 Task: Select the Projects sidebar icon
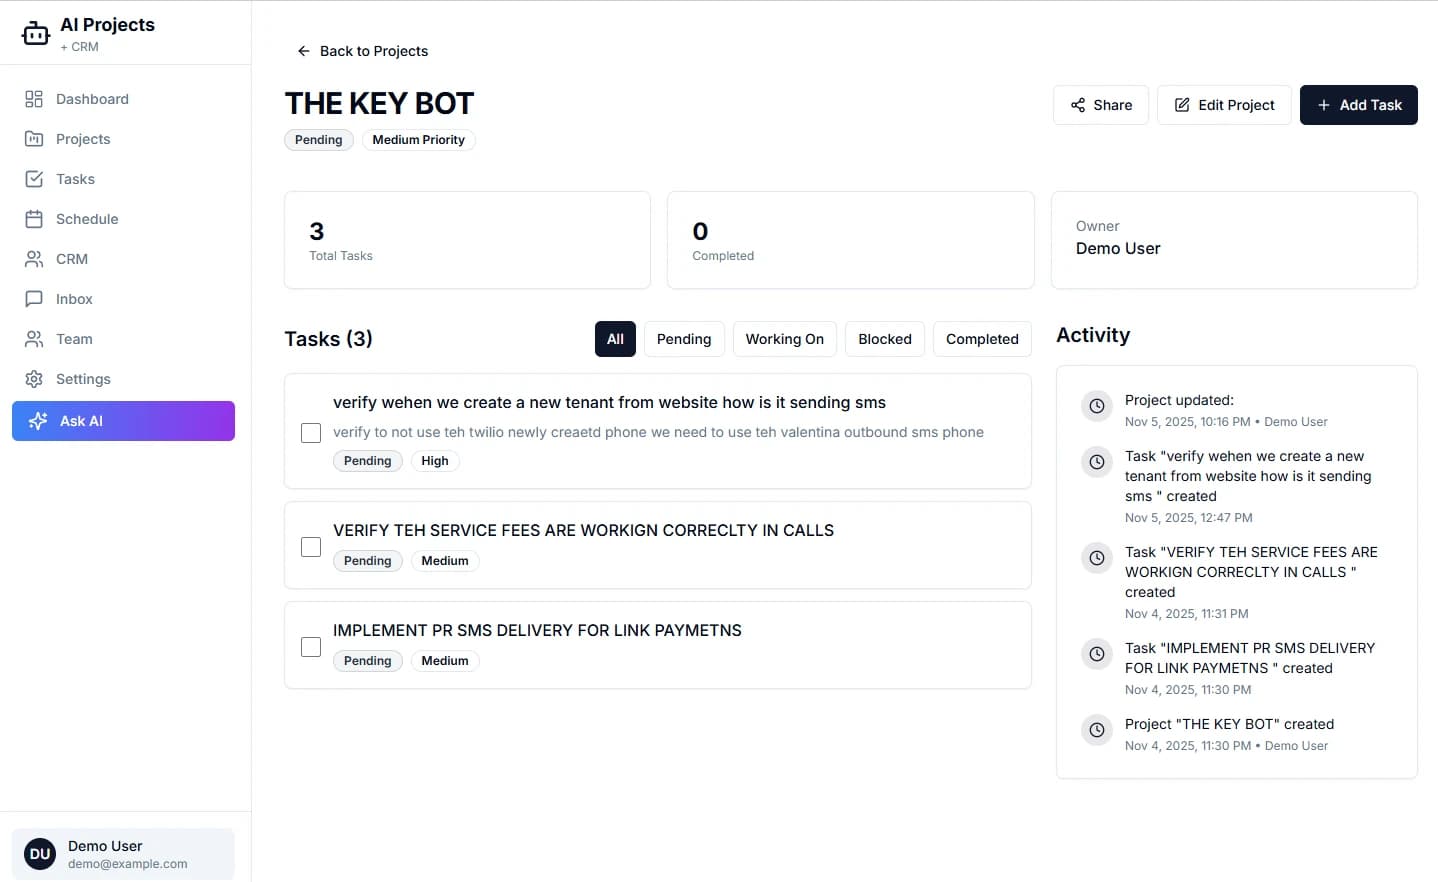[82, 139]
